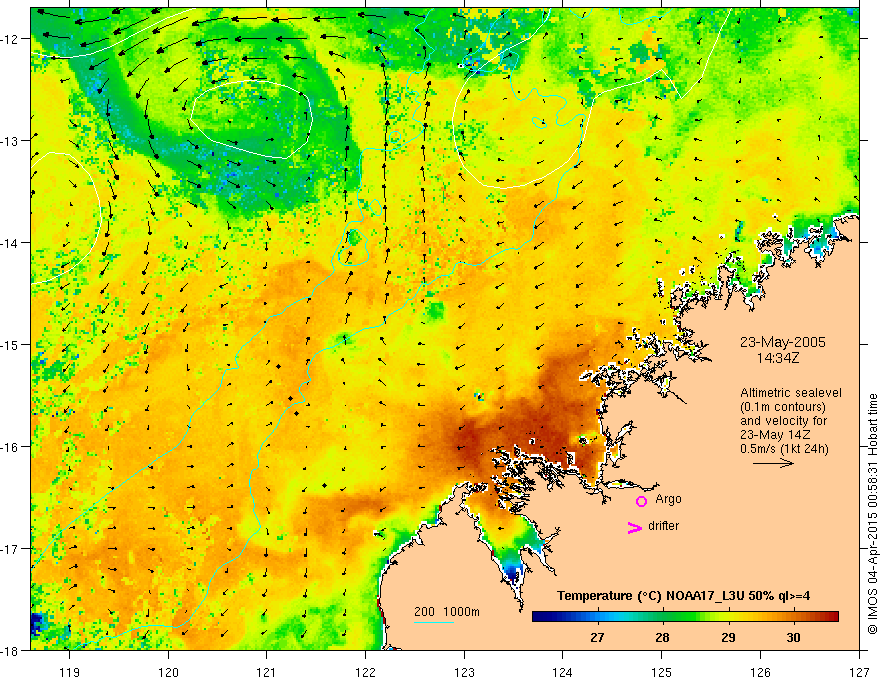Screen dimensions: 880x680
Task: Click the longitude axis label '122'
Action: tap(365, 672)
